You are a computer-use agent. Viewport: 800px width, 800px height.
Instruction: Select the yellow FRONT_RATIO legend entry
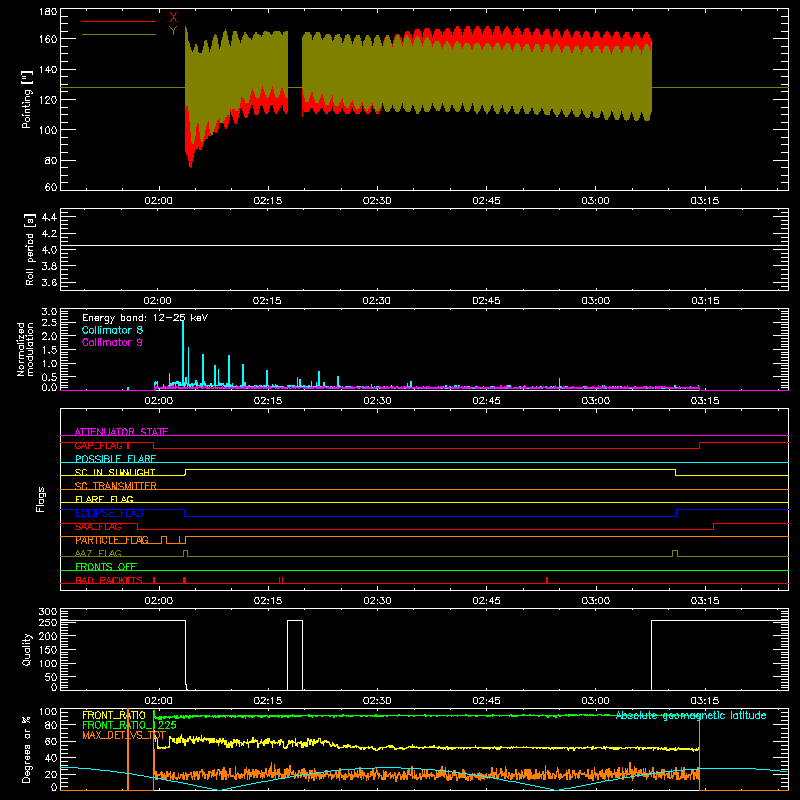click(x=114, y=715)
